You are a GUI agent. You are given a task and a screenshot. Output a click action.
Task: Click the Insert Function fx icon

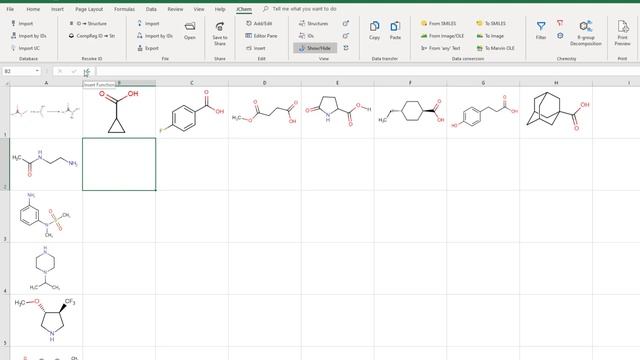click(86, 71)
